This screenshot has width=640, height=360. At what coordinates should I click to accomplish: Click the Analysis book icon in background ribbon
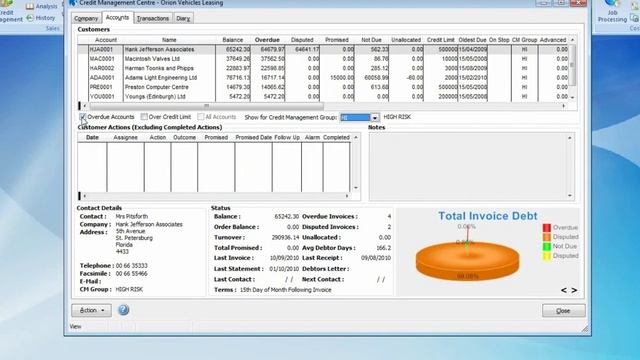tap(30, 6)
